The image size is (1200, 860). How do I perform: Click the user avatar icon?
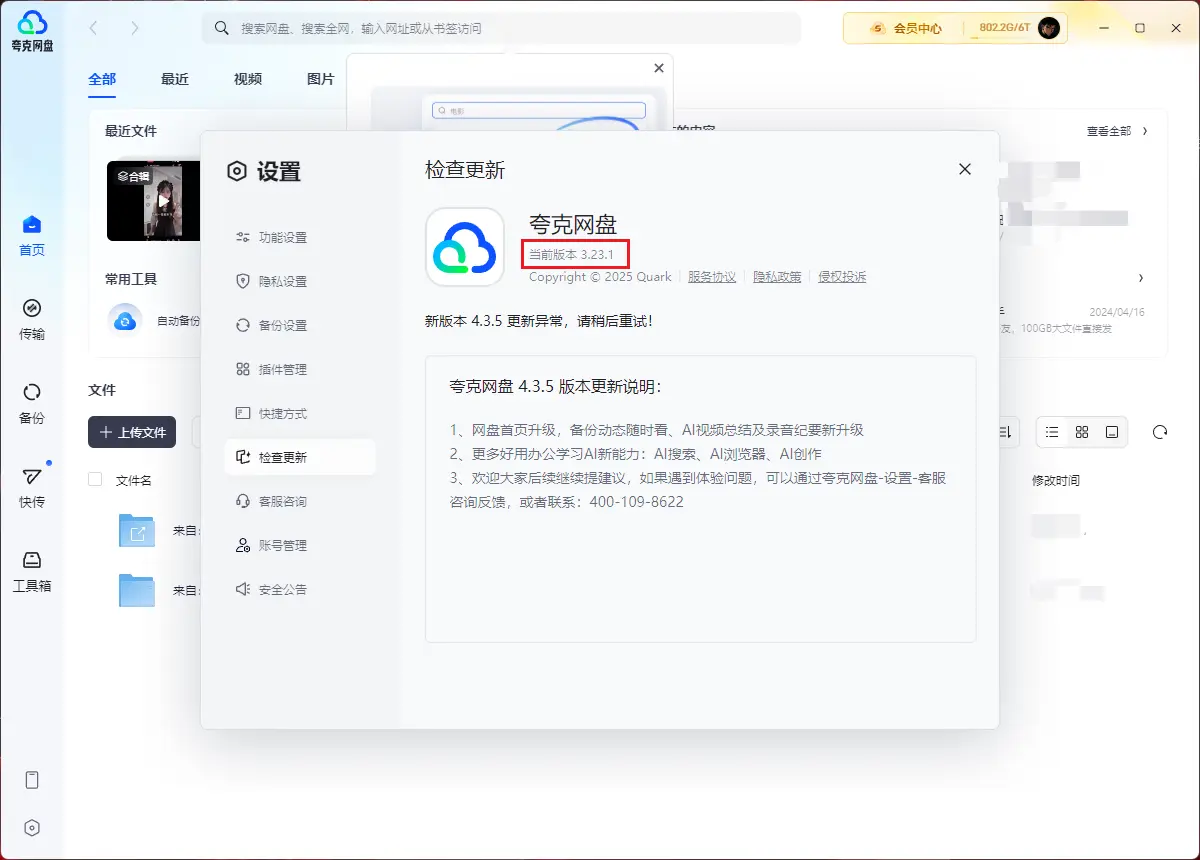[x=1049, y=28]
